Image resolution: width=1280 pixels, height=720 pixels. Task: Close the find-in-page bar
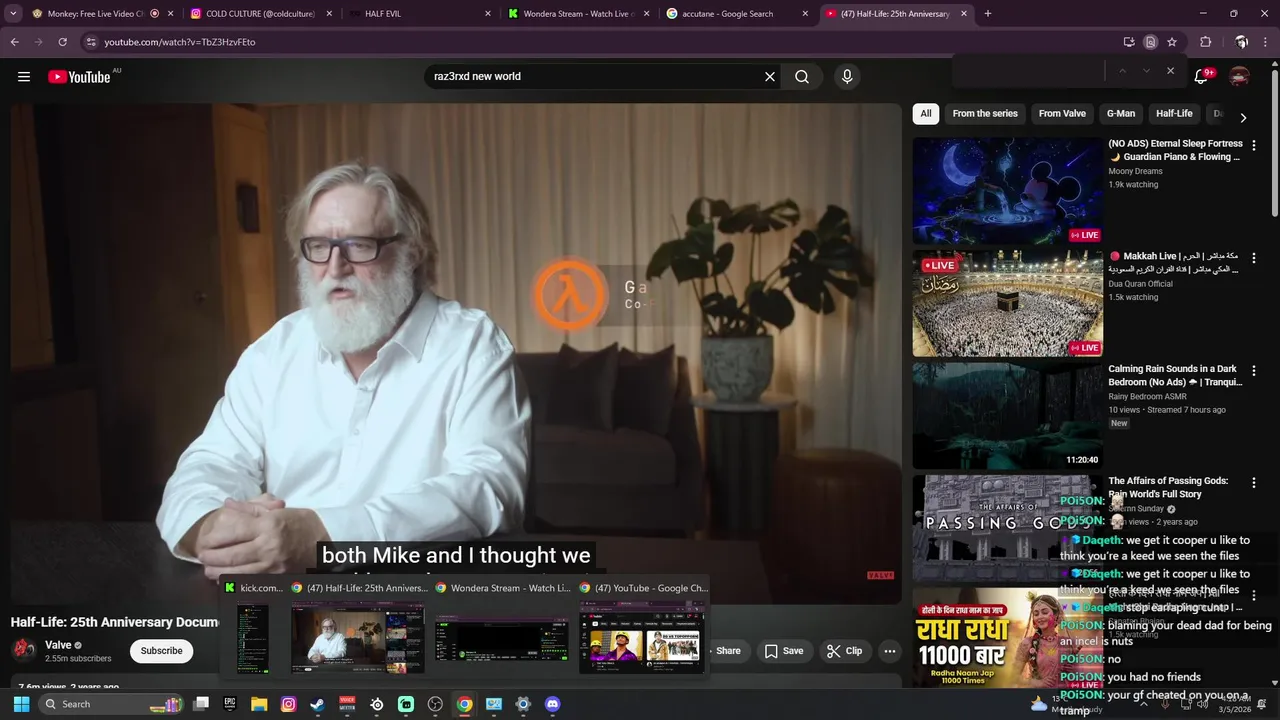(1170, 71)
